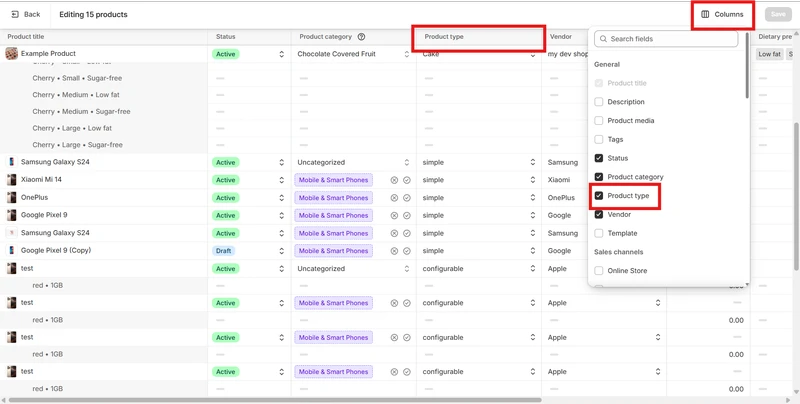
Task: Open Status dropdown for OnePlus
Action: click(x=282, y=198)
